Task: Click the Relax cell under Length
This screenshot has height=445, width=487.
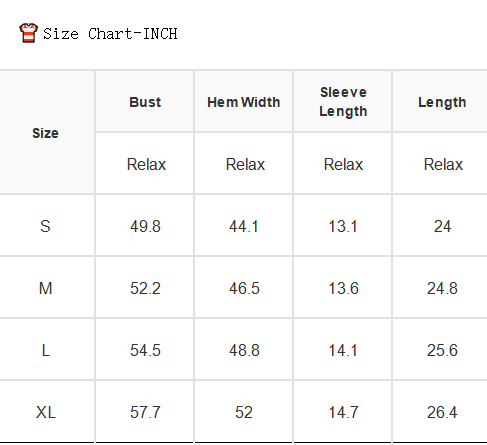Action: [443, 164]
